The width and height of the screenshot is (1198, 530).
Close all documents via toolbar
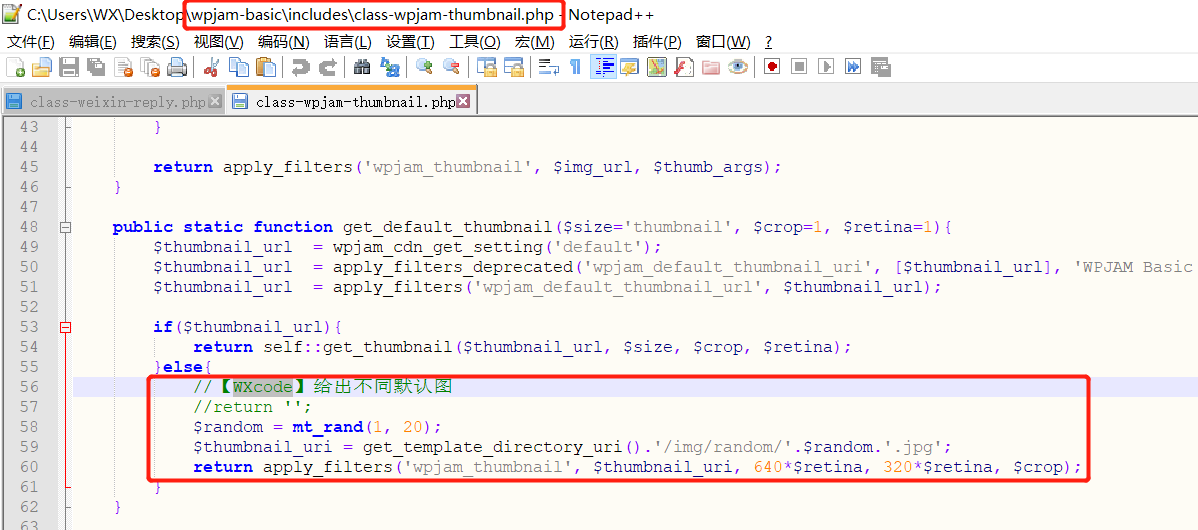pos(151,67)
